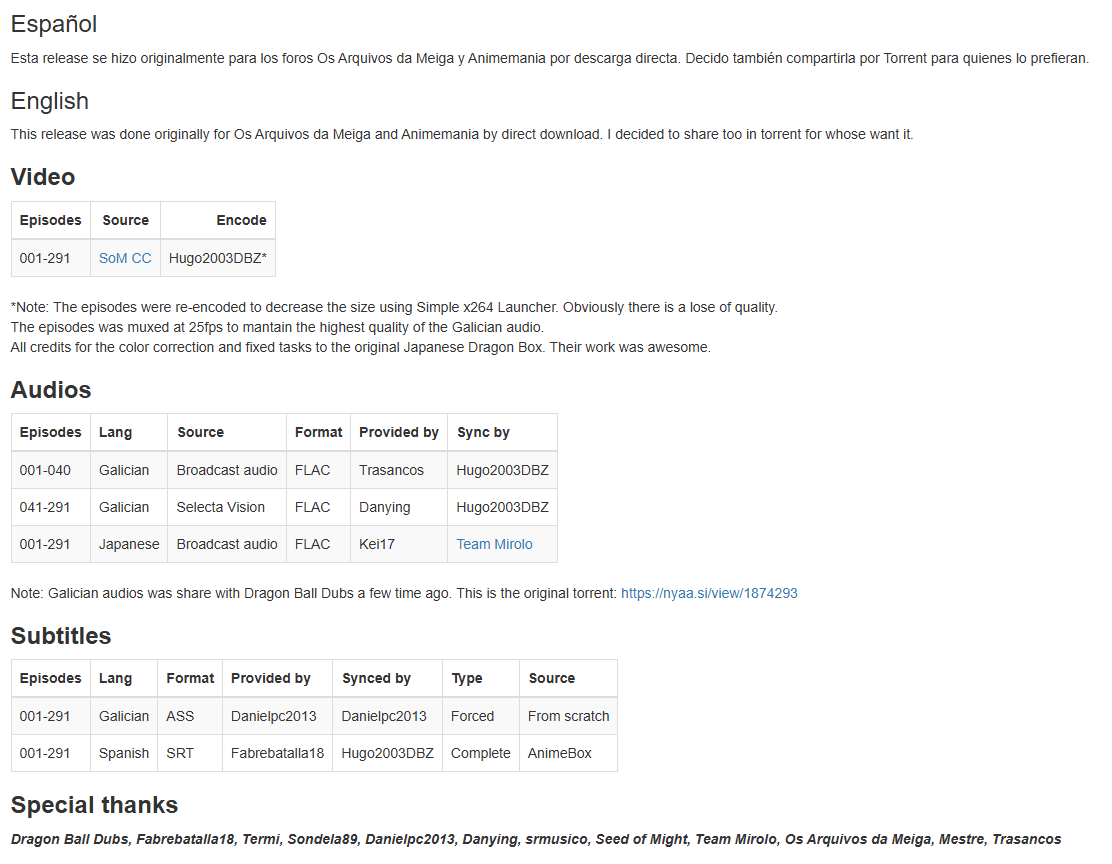The height and width of the screenshot is (864, 1112).
Task: Click the Spanish release description paragraph
Action: 550,58
